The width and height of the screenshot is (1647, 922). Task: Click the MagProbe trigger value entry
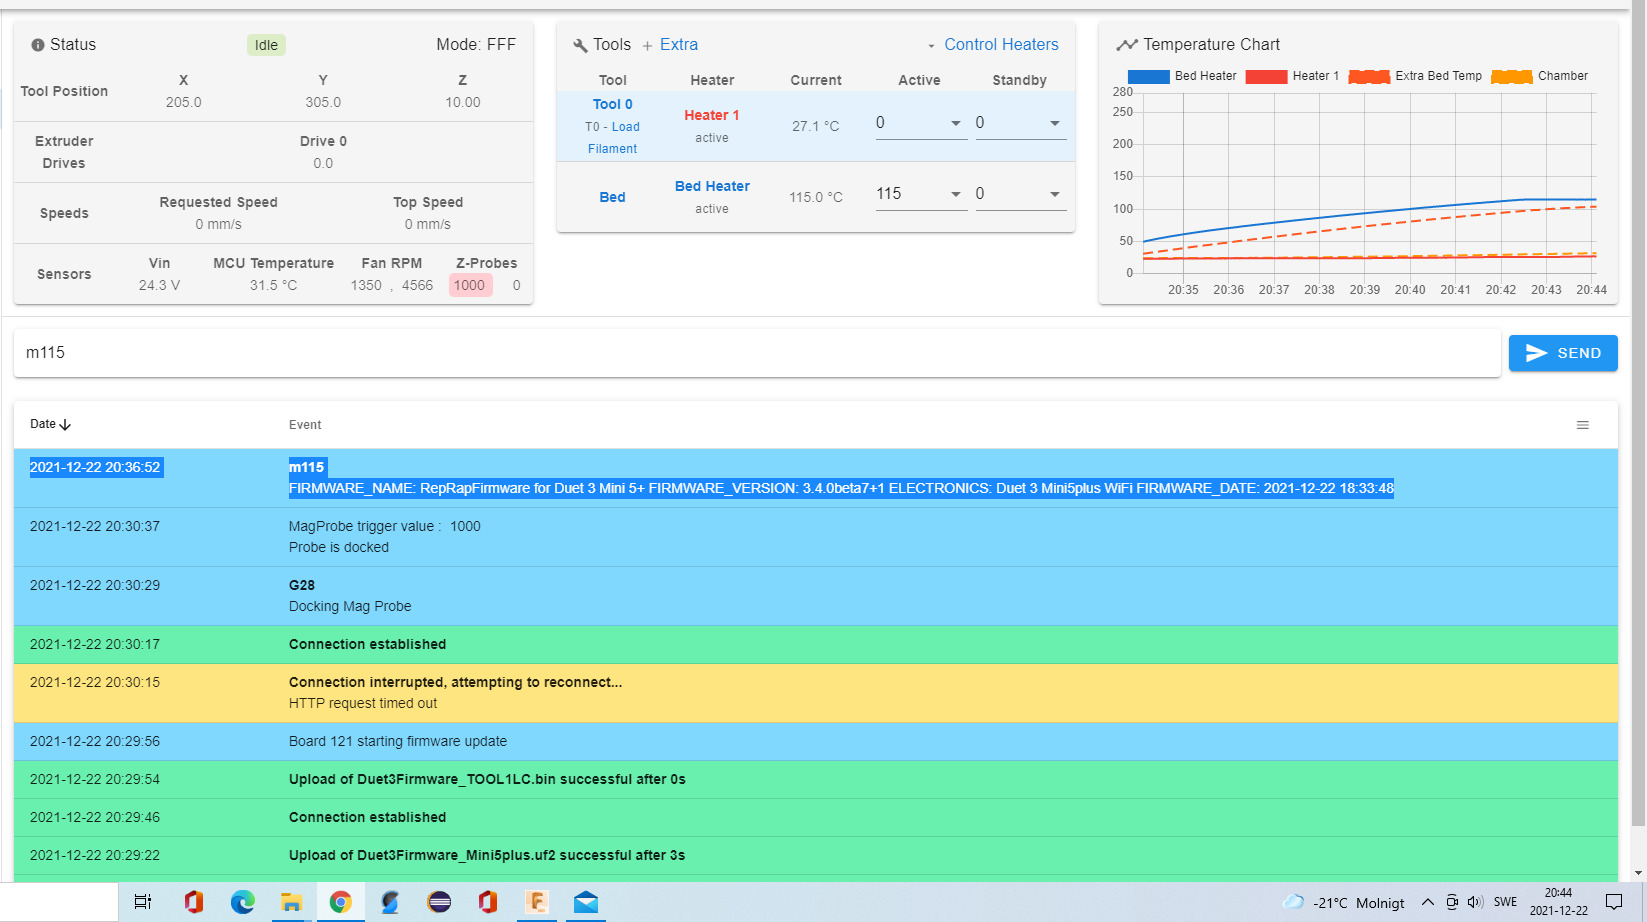816,537
